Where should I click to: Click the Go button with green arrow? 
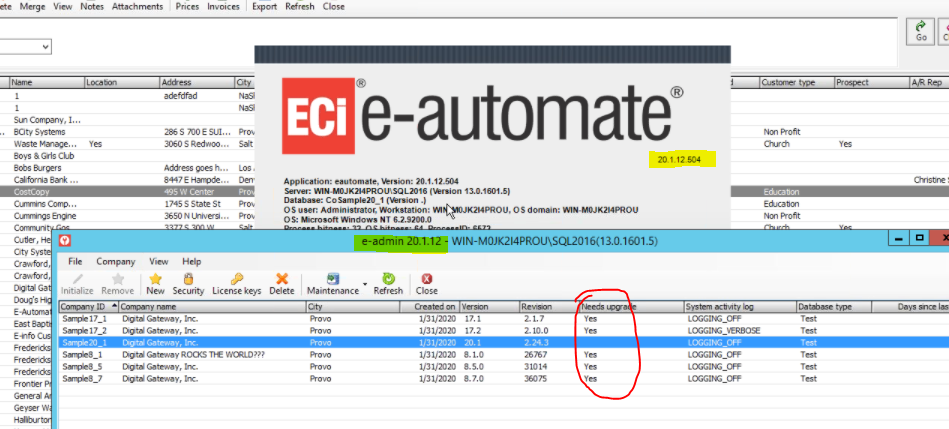click(921, 31)
